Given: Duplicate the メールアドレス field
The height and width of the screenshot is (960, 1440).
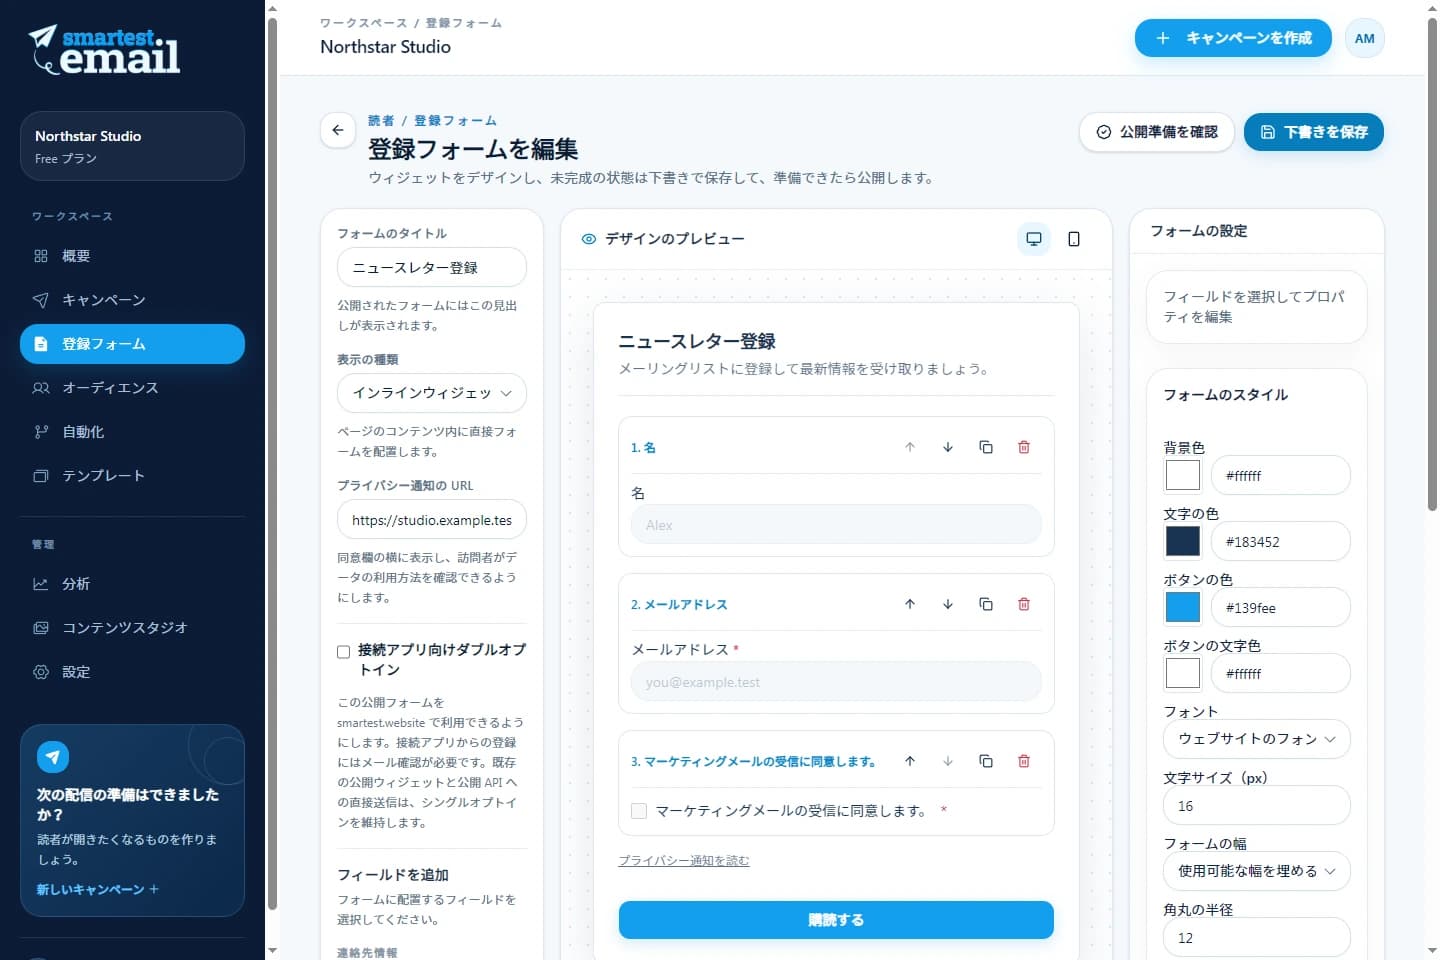Looking at the screenshot, I should pos(986,604).
